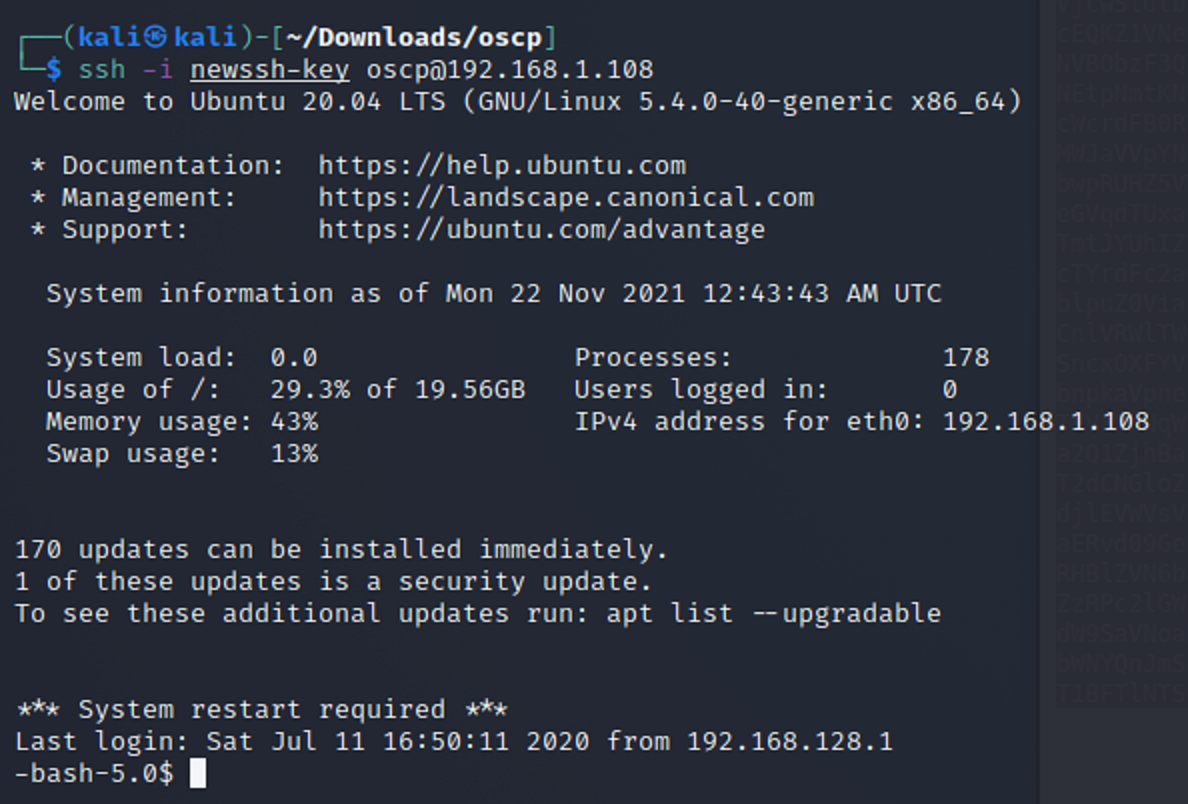The image size is (1188, 804).
Task: Click the Processes count 178
Action: click(x=966, y=357)
